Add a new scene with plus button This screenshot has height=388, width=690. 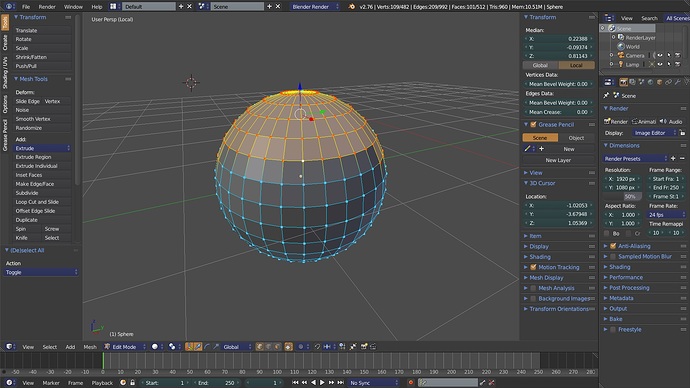click(269, 7)
